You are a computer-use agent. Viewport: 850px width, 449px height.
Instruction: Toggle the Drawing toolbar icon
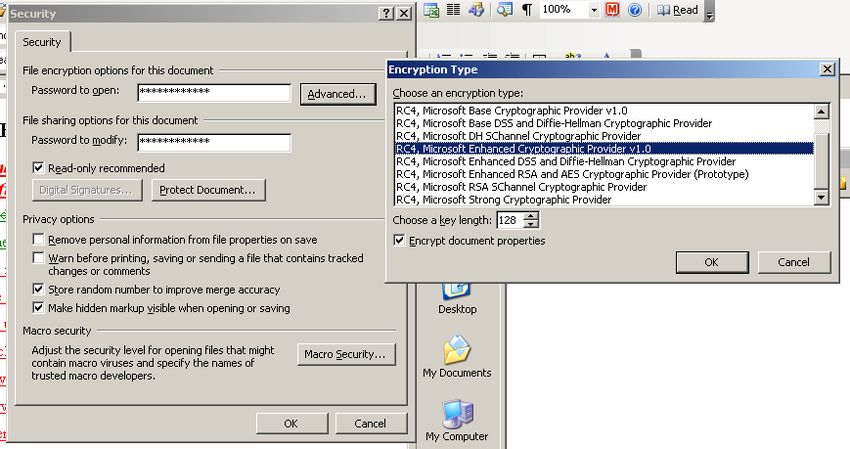coord(476,10)
